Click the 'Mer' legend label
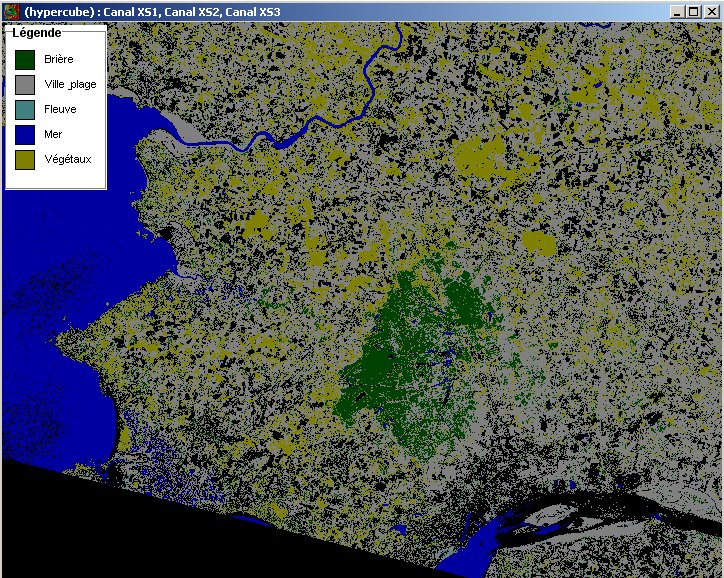724x578 pixels. (53, 134)
